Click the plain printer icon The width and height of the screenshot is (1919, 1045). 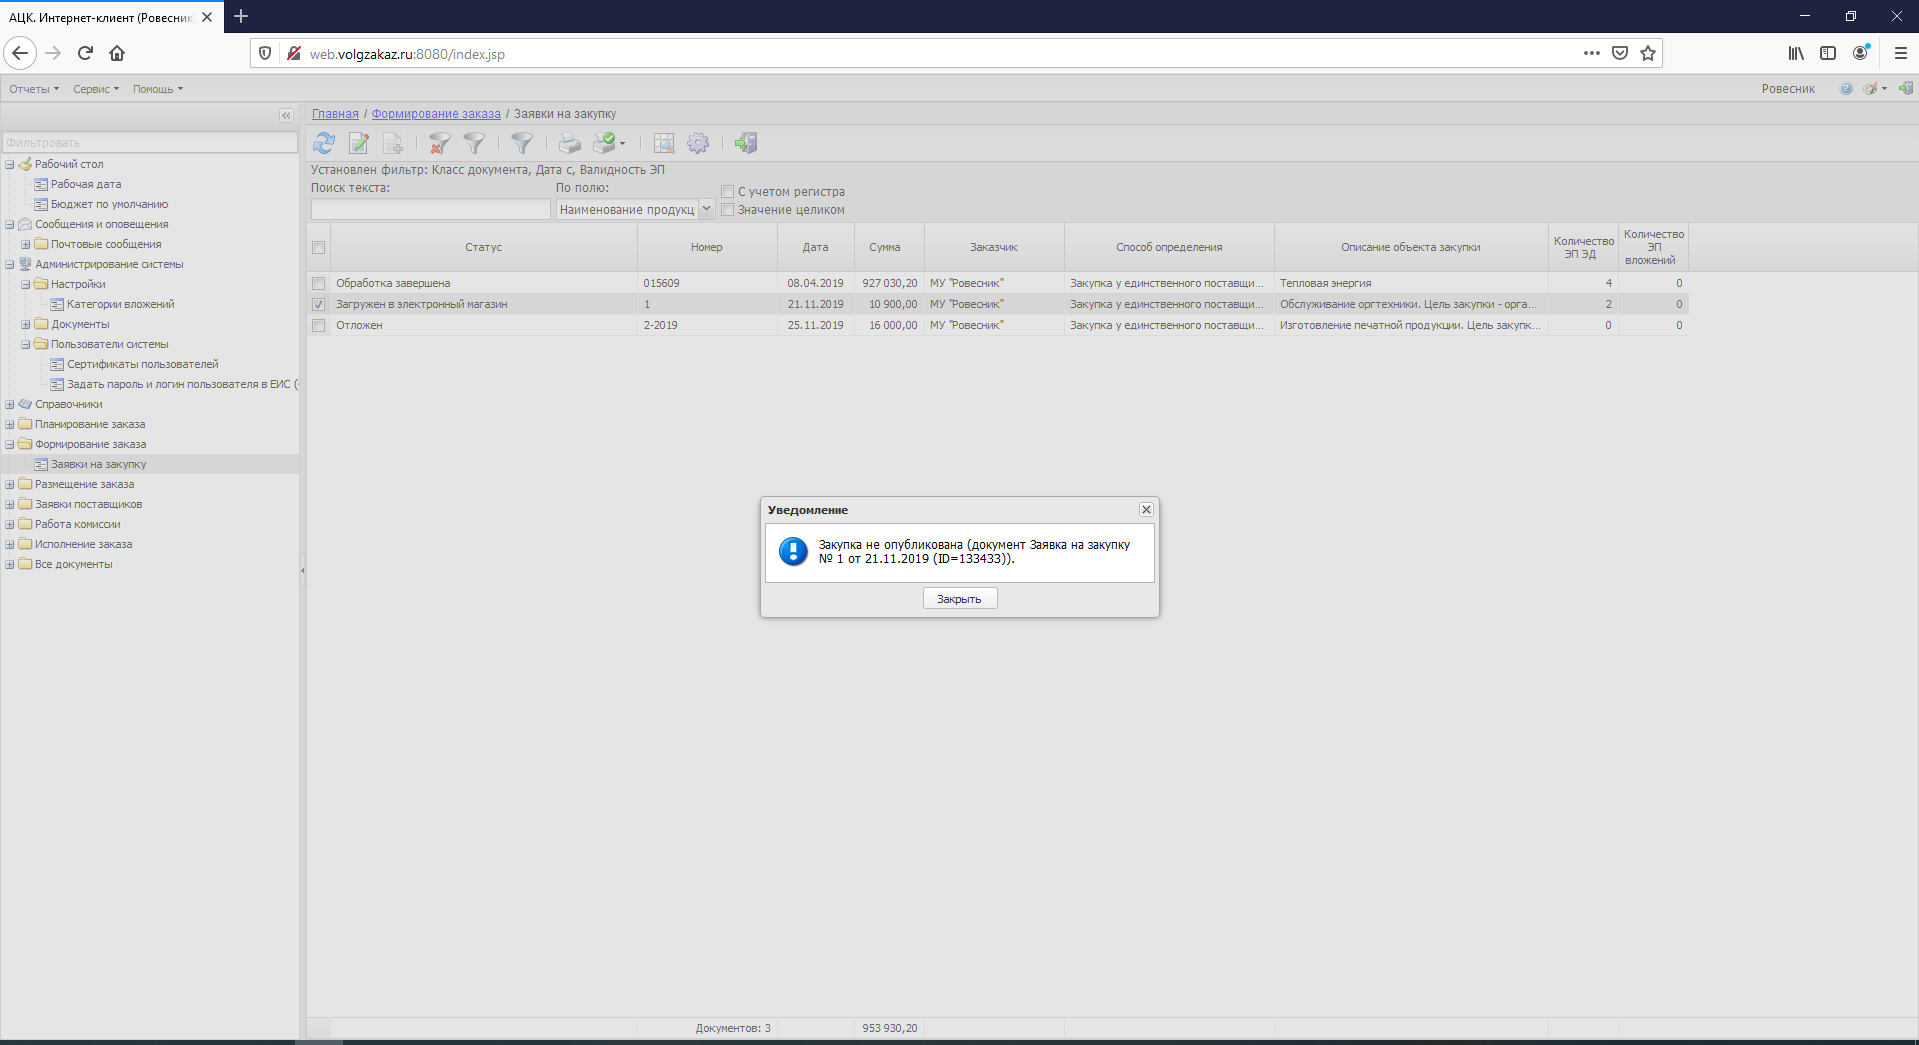[569, 144]
